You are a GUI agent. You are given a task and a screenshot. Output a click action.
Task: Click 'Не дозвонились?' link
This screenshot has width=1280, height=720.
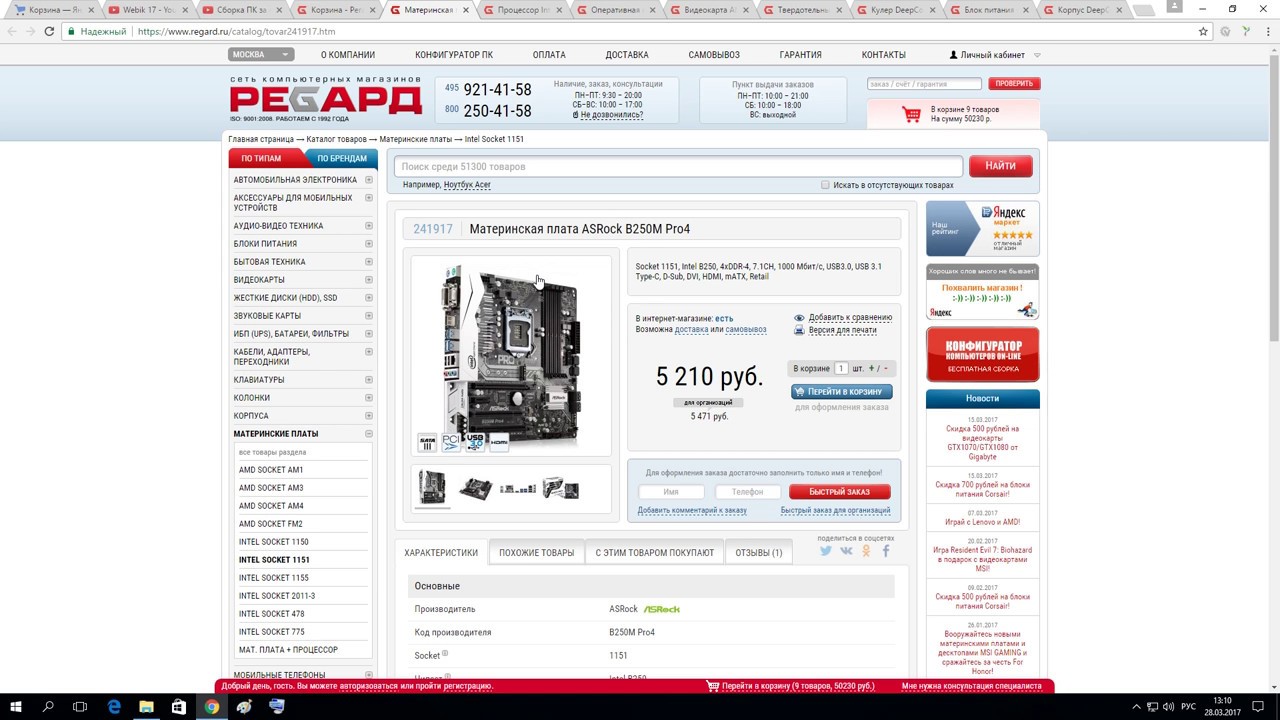click(x=612, y=115)
